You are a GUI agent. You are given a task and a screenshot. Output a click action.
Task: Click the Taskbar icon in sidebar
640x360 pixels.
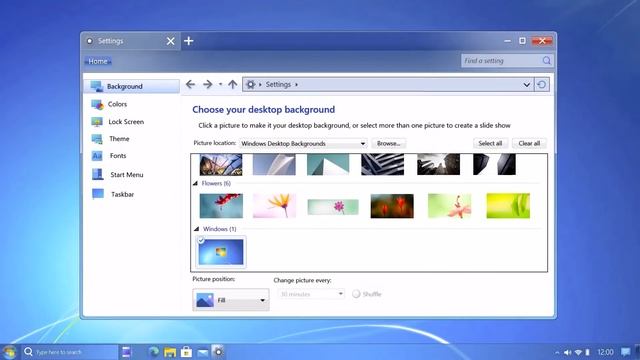point(98,194)
